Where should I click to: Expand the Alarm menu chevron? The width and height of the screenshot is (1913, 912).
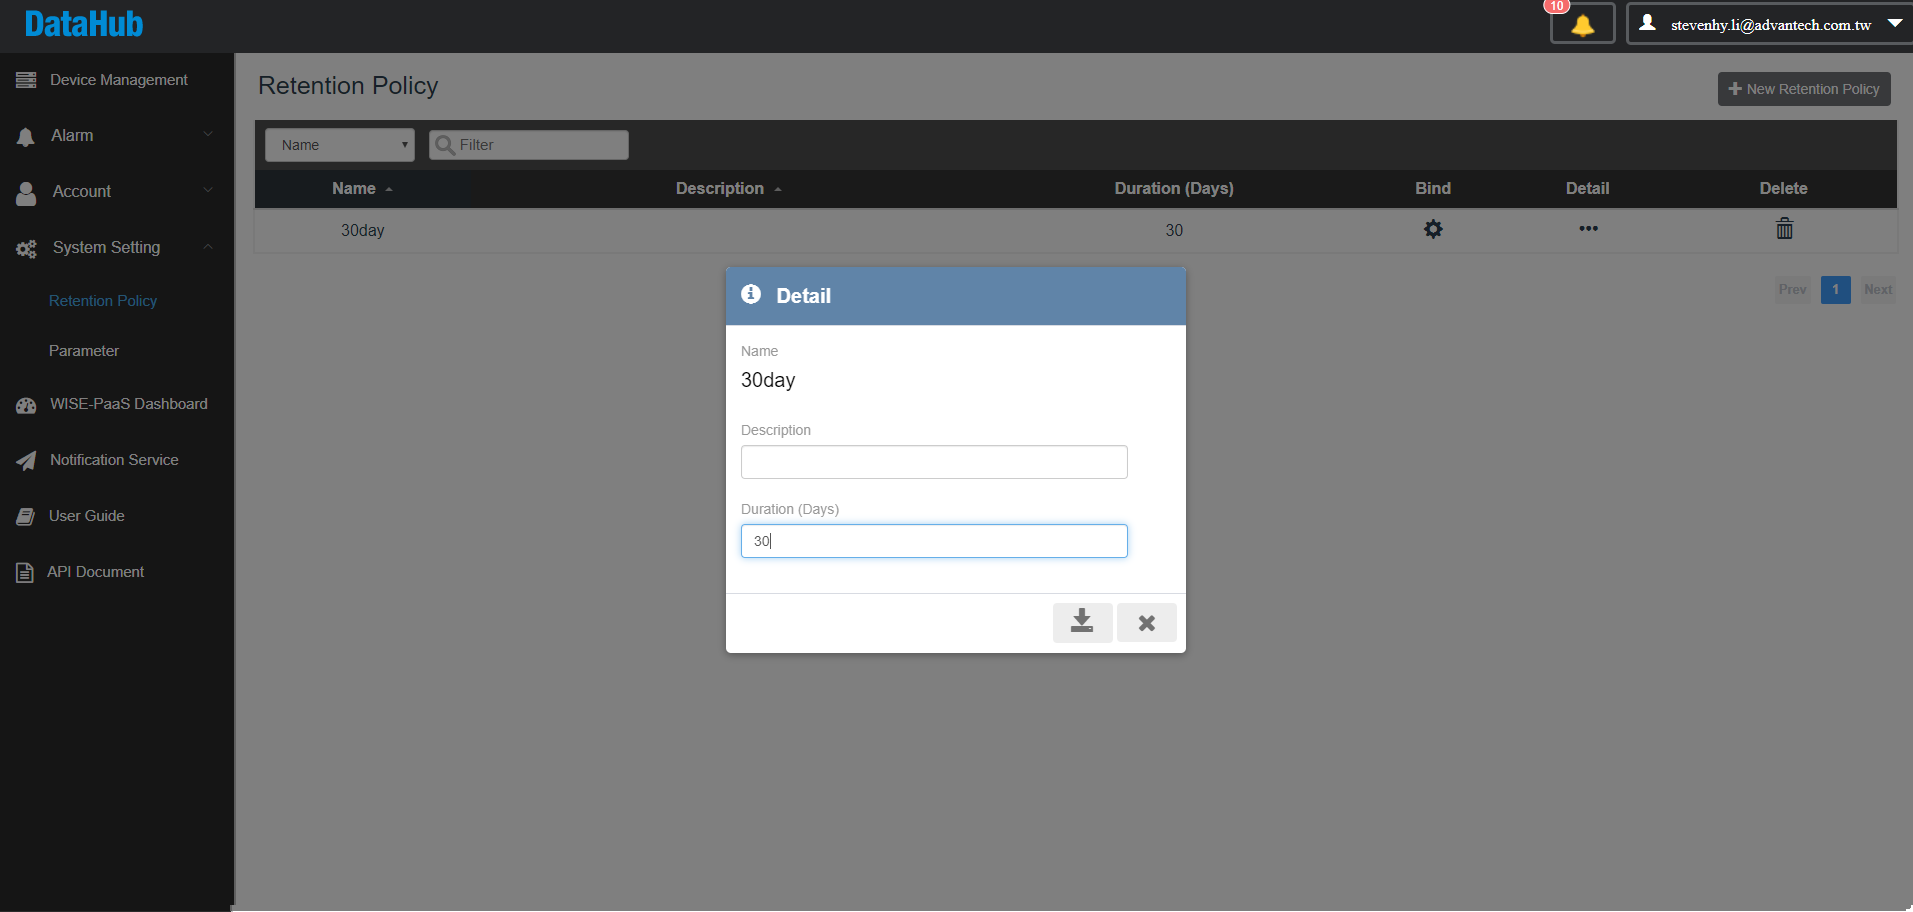(208, 134)
